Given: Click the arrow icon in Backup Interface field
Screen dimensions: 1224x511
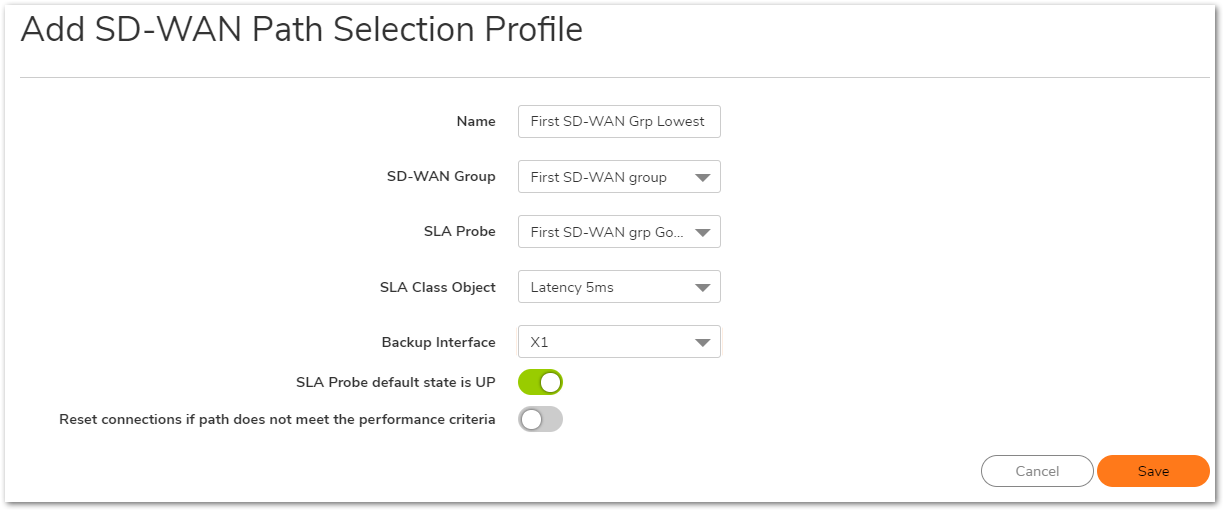Looking at the screenshot, I should coord(702,343).
